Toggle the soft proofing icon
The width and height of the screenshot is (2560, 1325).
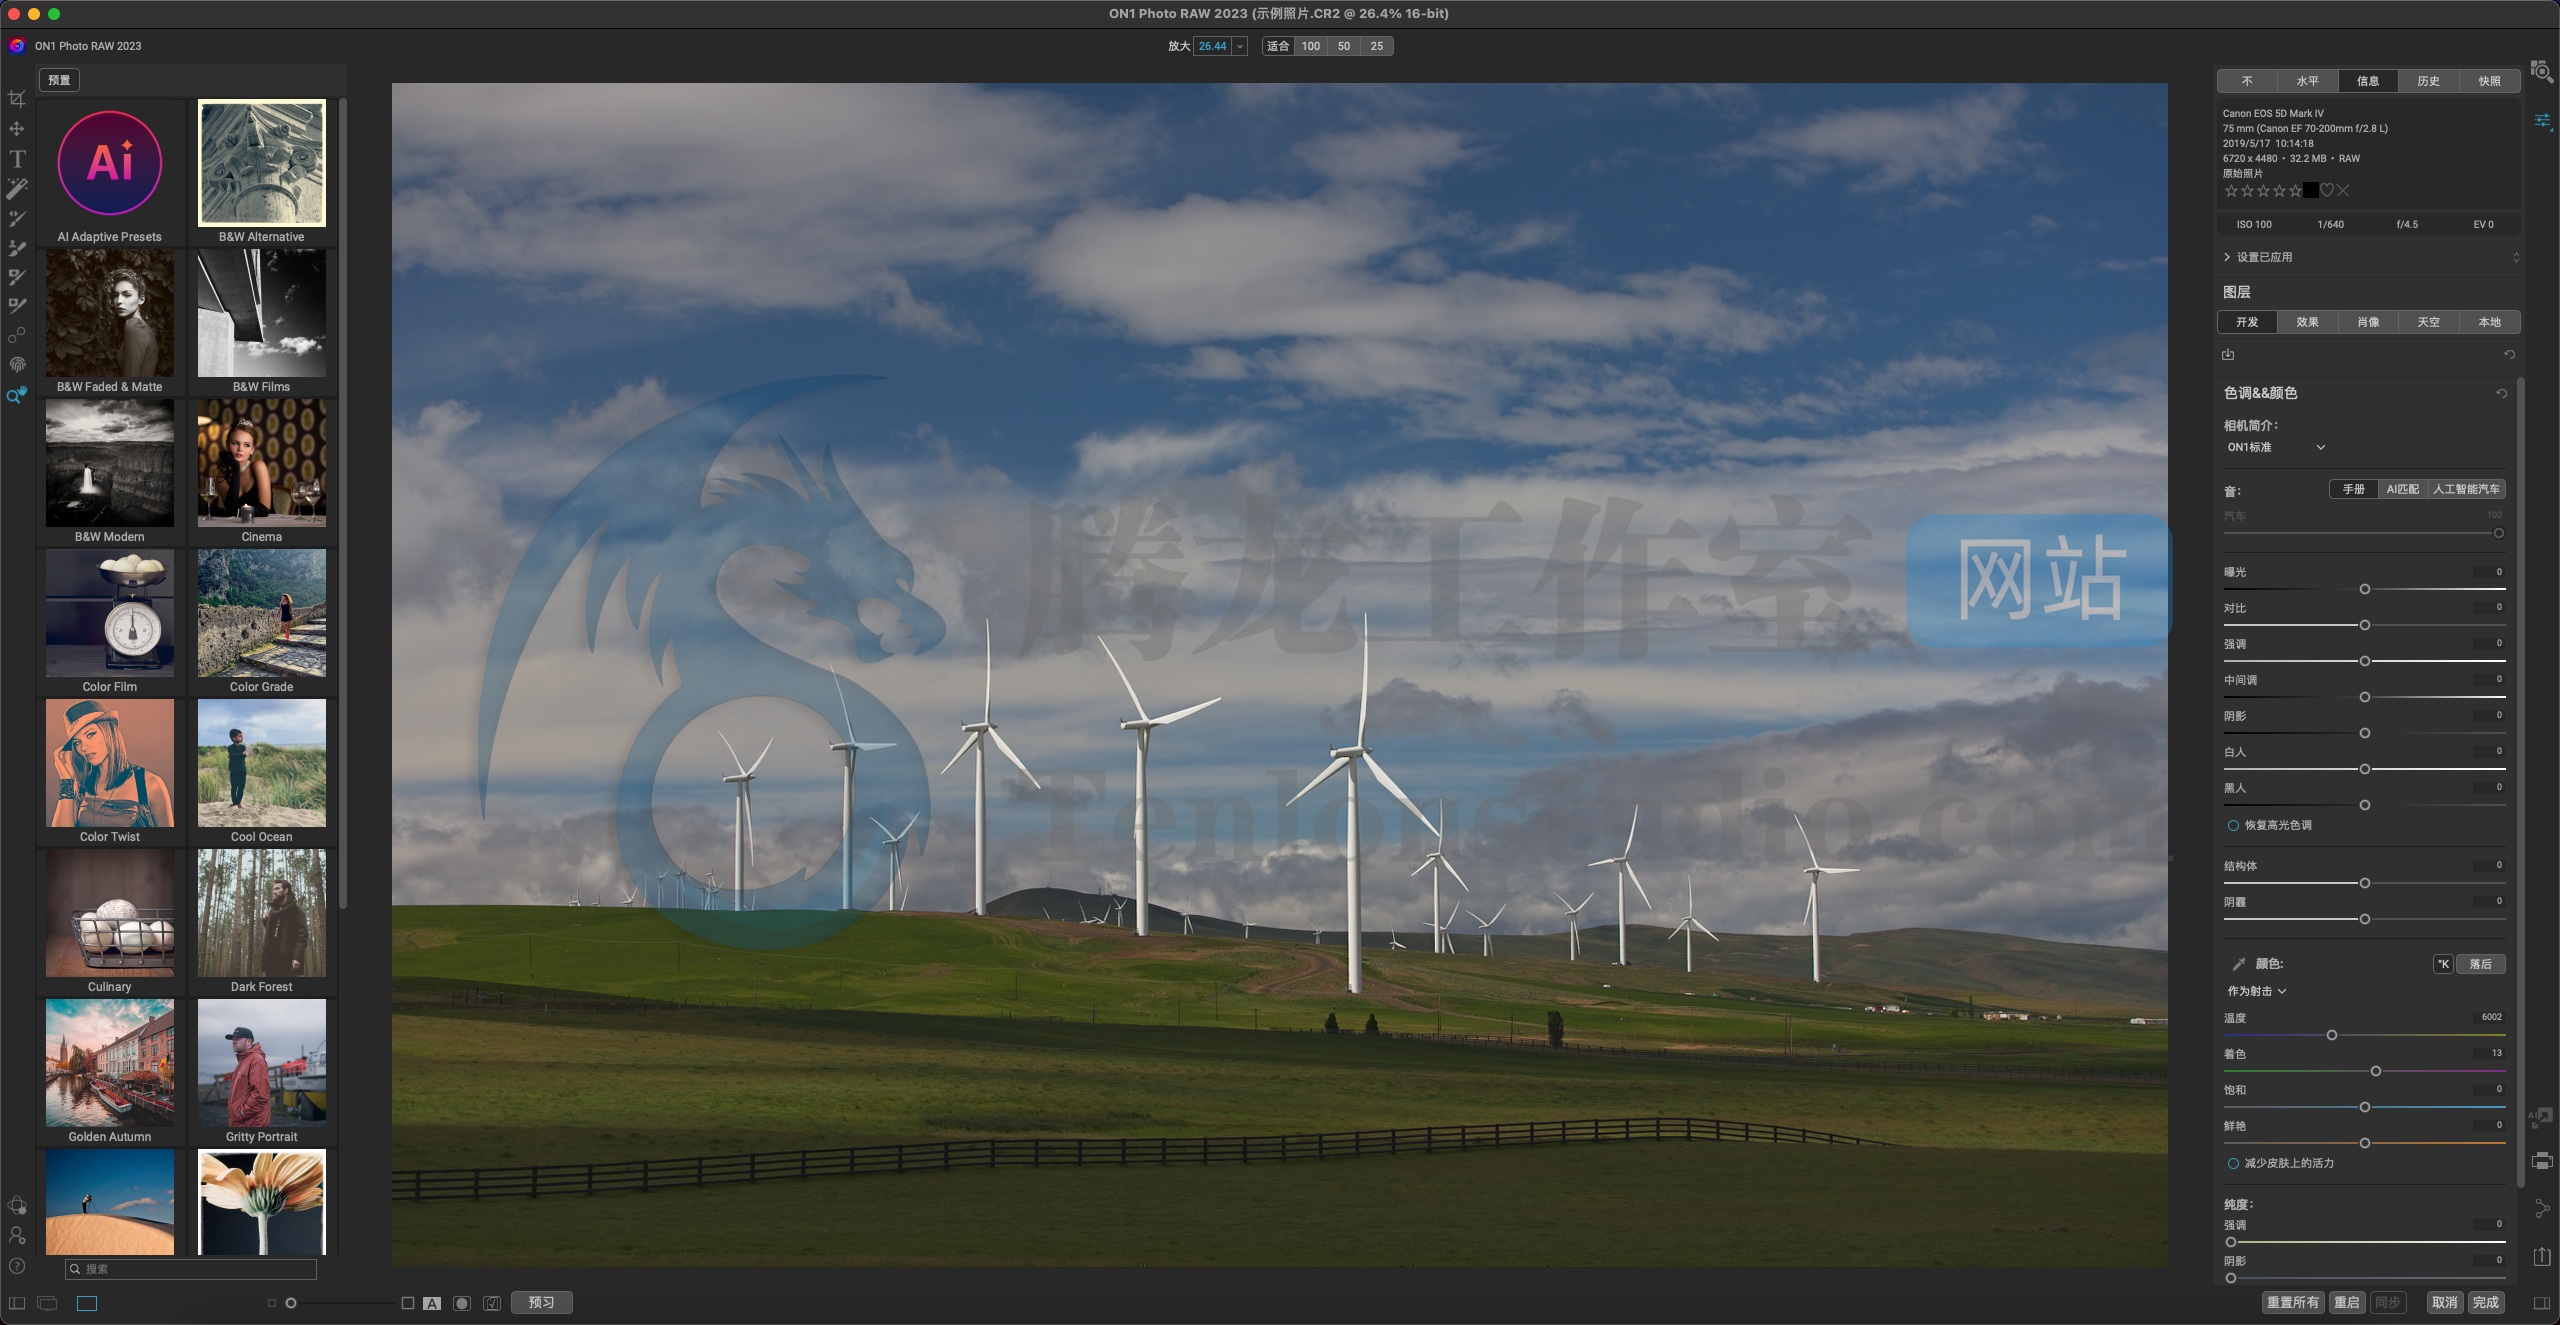492,1303
